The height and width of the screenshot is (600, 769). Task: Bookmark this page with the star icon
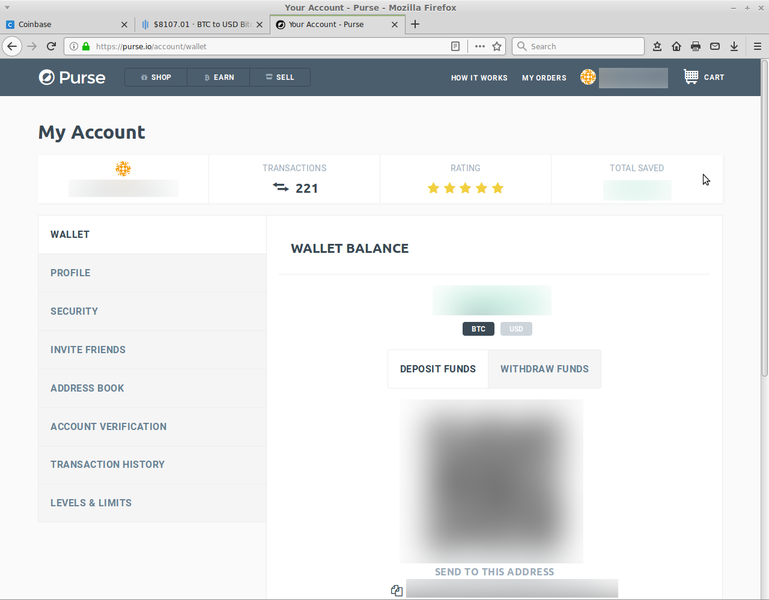point(497,47)
